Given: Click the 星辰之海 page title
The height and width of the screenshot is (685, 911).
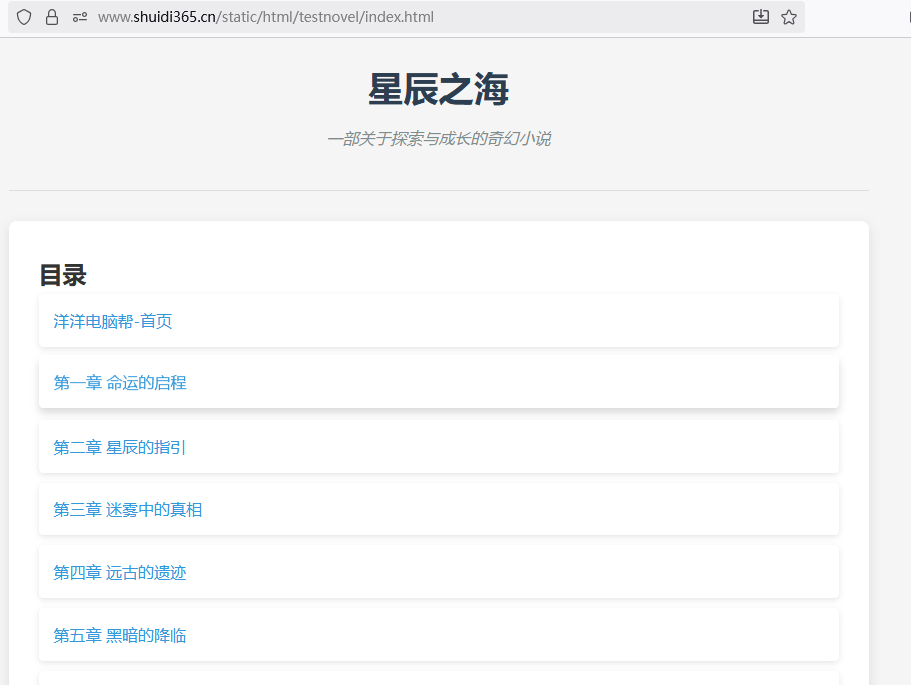Looking at the screenshot, I should 438,91.
